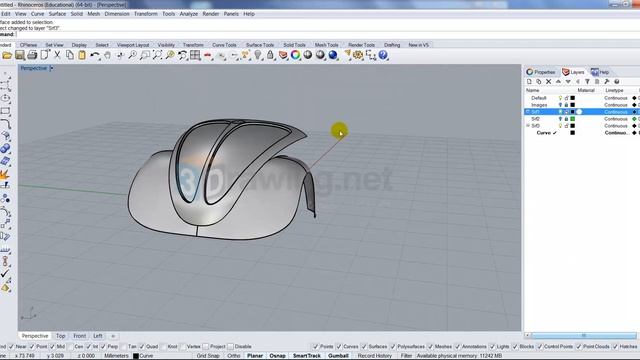The image size is (640, 360).
Task: Click the Copy icon in toolbar
Action: (70, 55)
